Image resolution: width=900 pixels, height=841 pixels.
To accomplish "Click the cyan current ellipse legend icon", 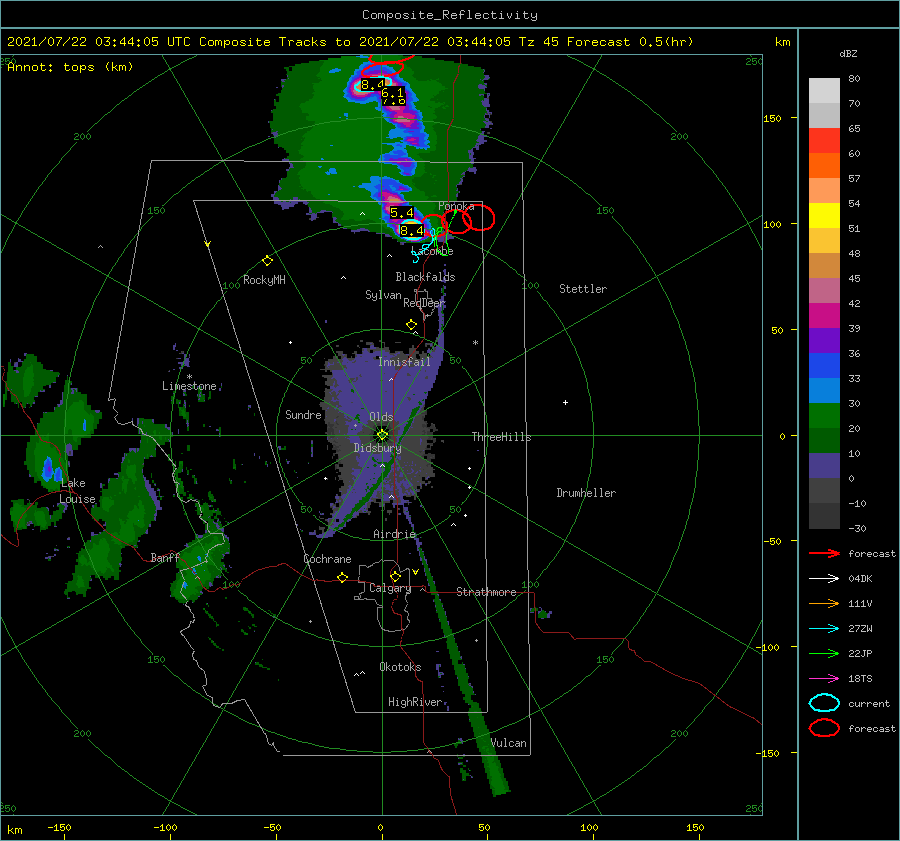I will point(824,703).
